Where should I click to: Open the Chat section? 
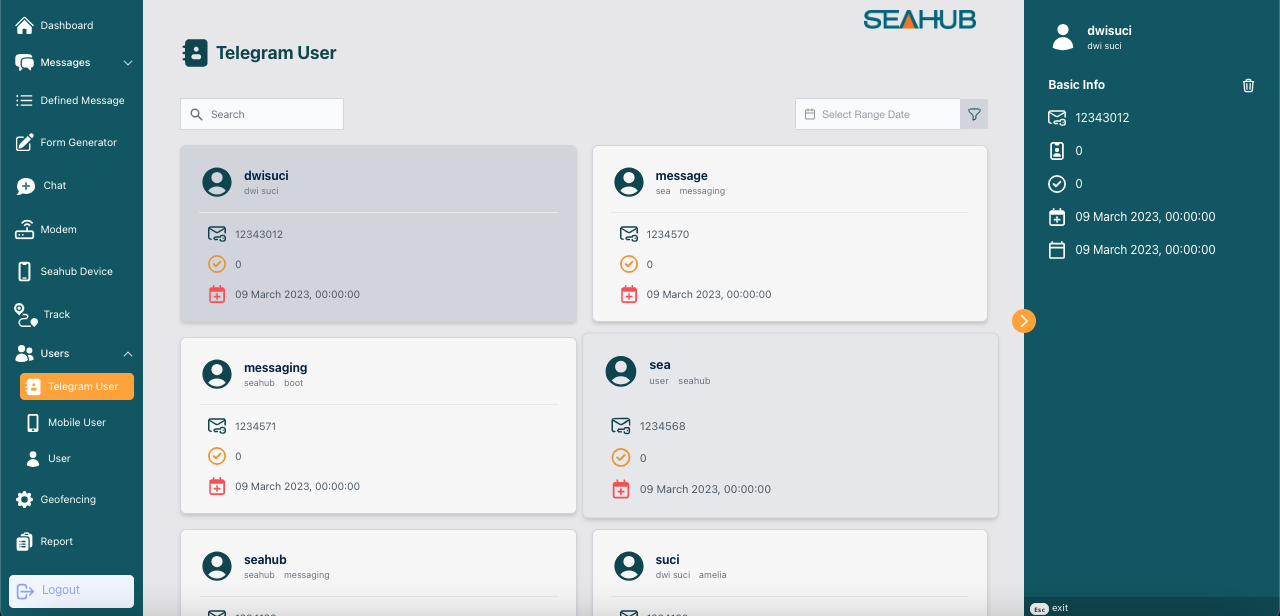(54, 186)
